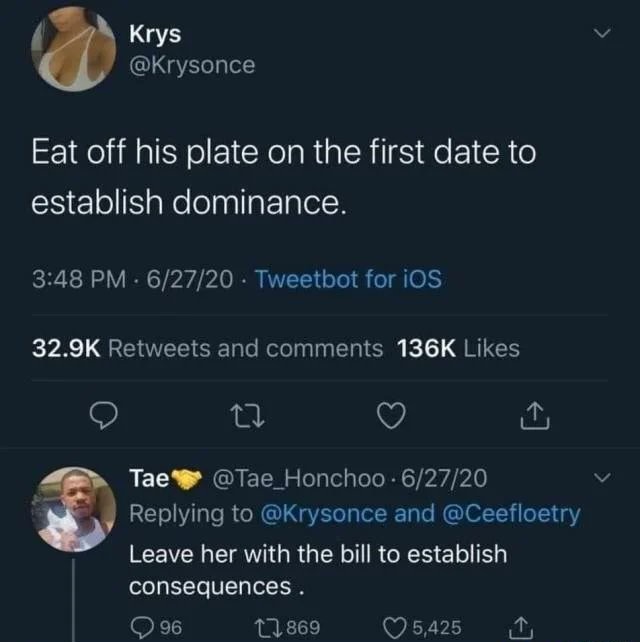
Task: View the 136K Likes list
Action: coord(459,348)
